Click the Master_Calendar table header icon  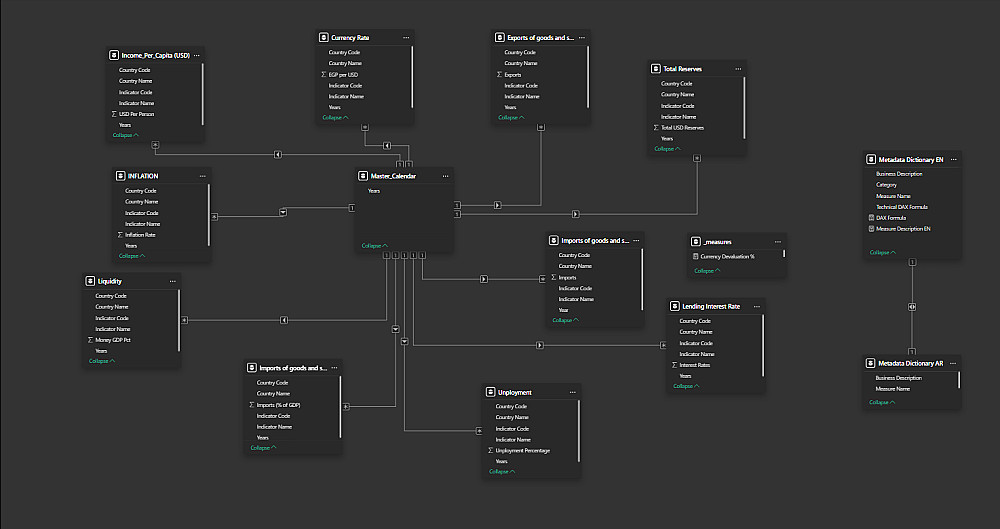point(363,176)
